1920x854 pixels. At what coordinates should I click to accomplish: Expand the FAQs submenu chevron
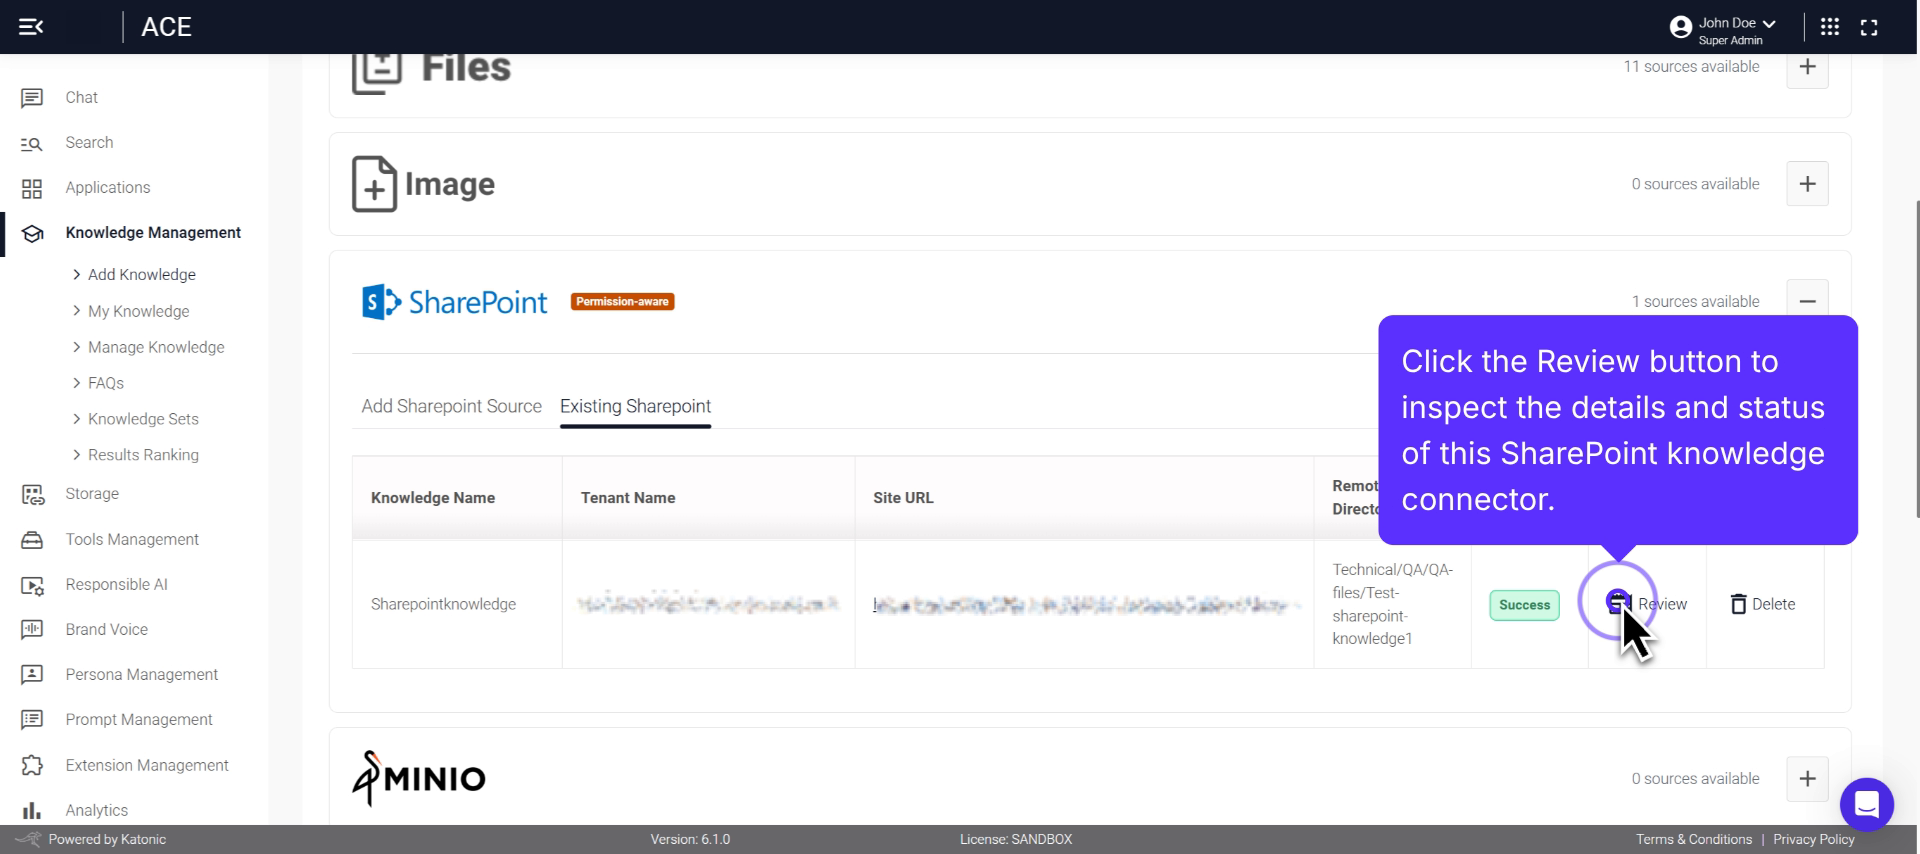pyautogui.click(x=77, y=383)
